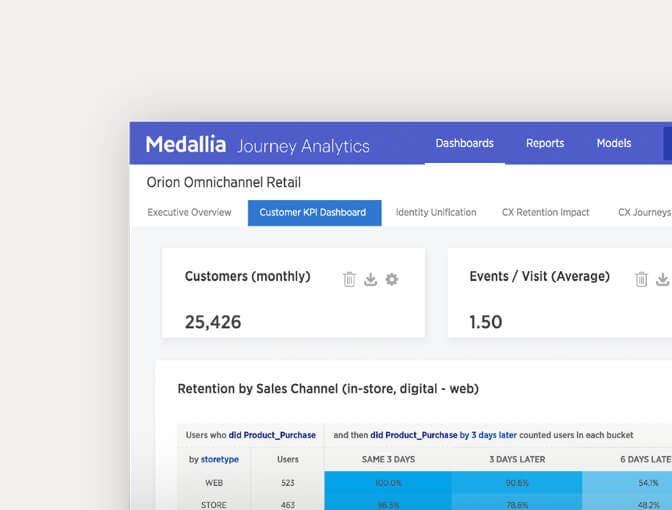Switch to Executive Overview tab

pyautogui.click(x=189, y=213)
